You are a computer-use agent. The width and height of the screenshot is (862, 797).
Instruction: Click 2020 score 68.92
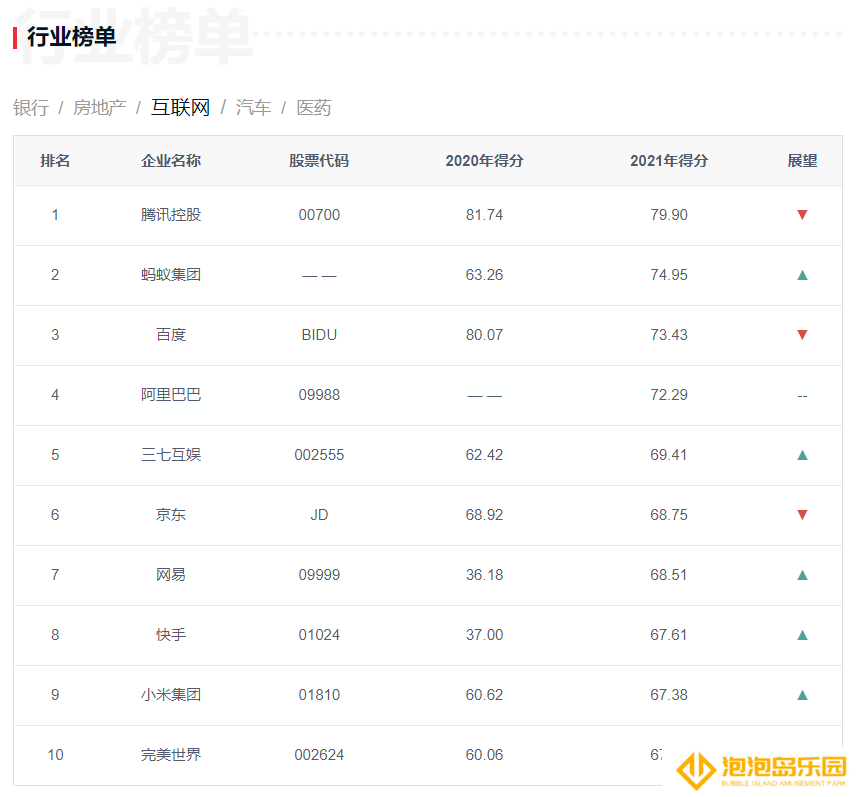pos(484,515)
